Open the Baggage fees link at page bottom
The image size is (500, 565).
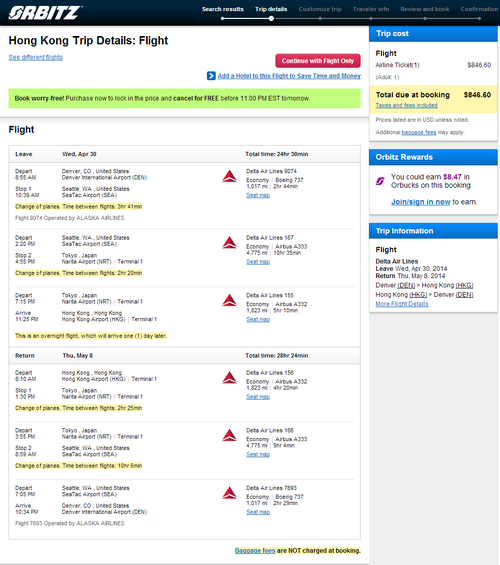(255, 551)
